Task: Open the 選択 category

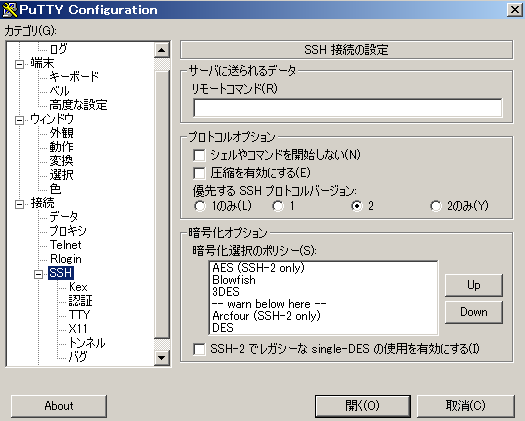Action: [61, 175]
